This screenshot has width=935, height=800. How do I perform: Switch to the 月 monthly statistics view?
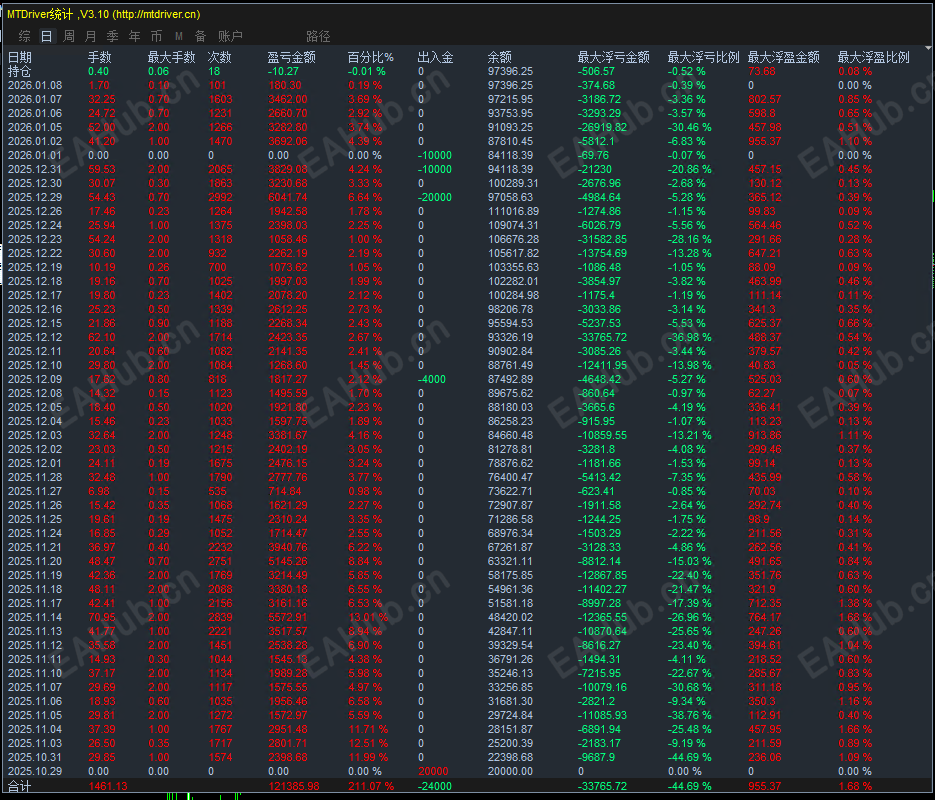91,36
